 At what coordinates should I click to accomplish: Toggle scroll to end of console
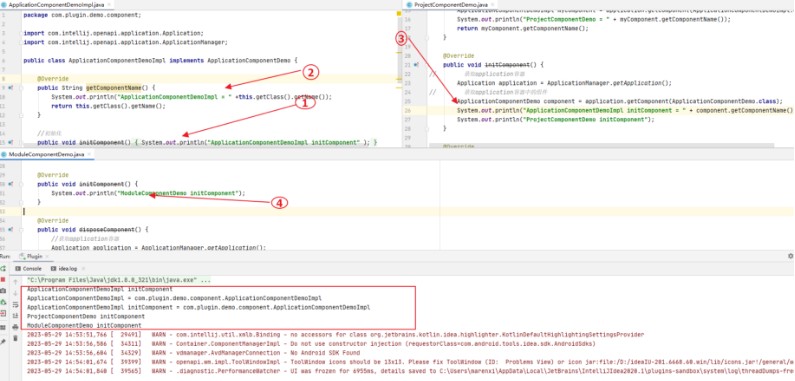[x=15, y=316]
